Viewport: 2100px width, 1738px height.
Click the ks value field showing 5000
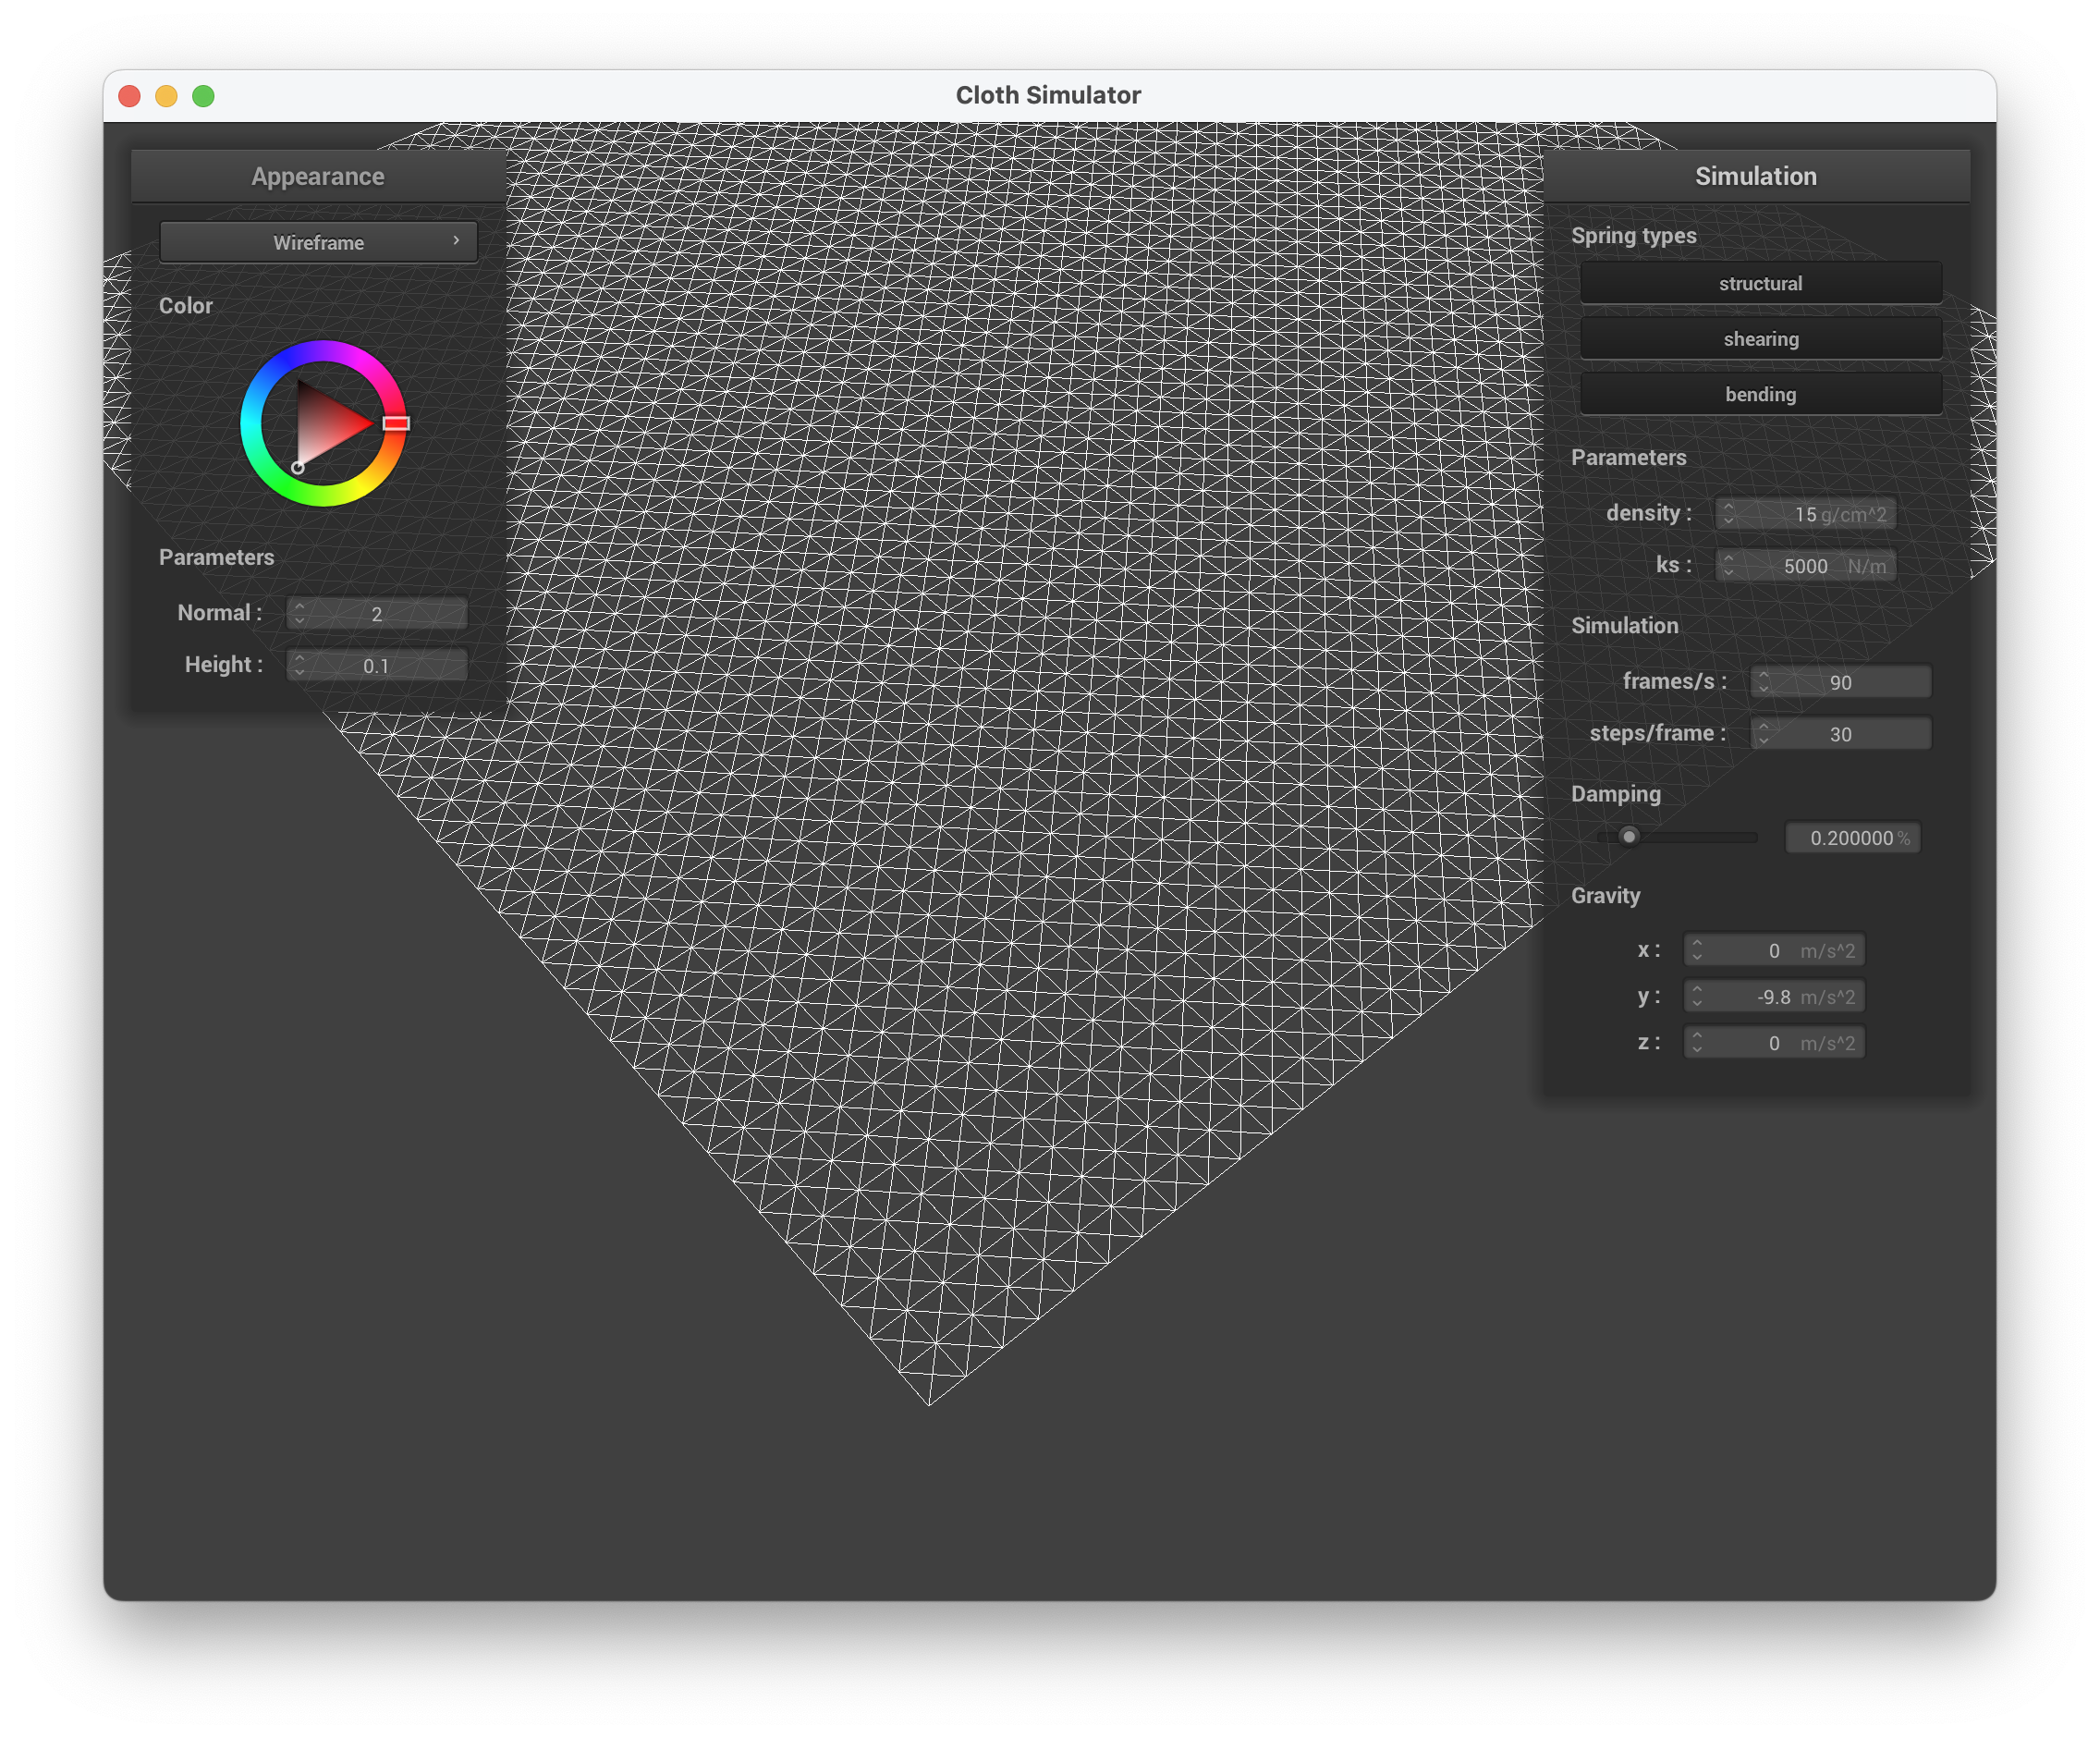coord(1805,566)
